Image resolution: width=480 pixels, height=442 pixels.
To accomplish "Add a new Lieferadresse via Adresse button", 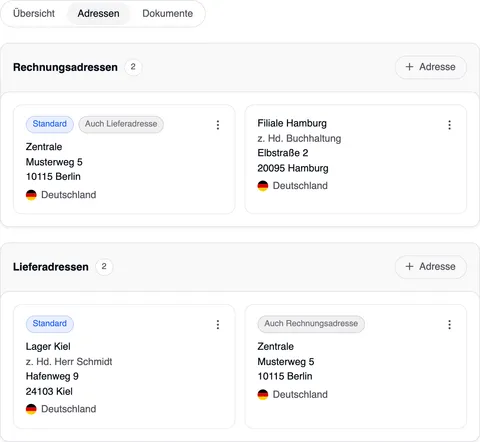I will pos(431,267).
